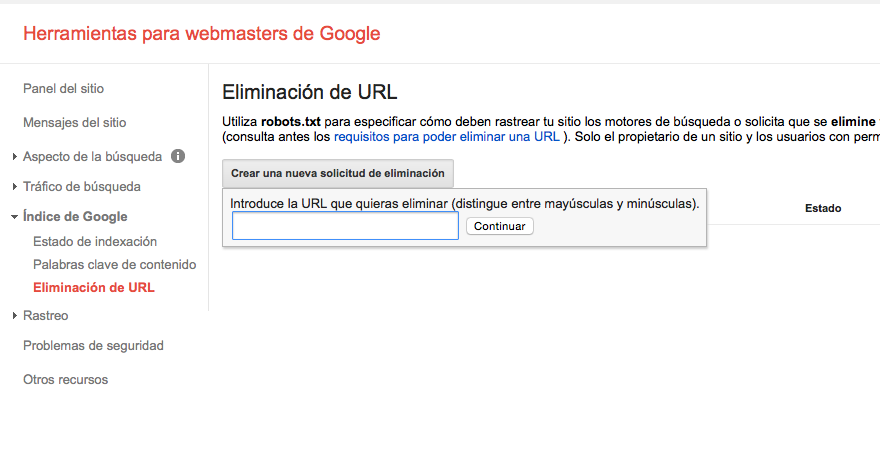Click the Continuar button

[499, 226]
